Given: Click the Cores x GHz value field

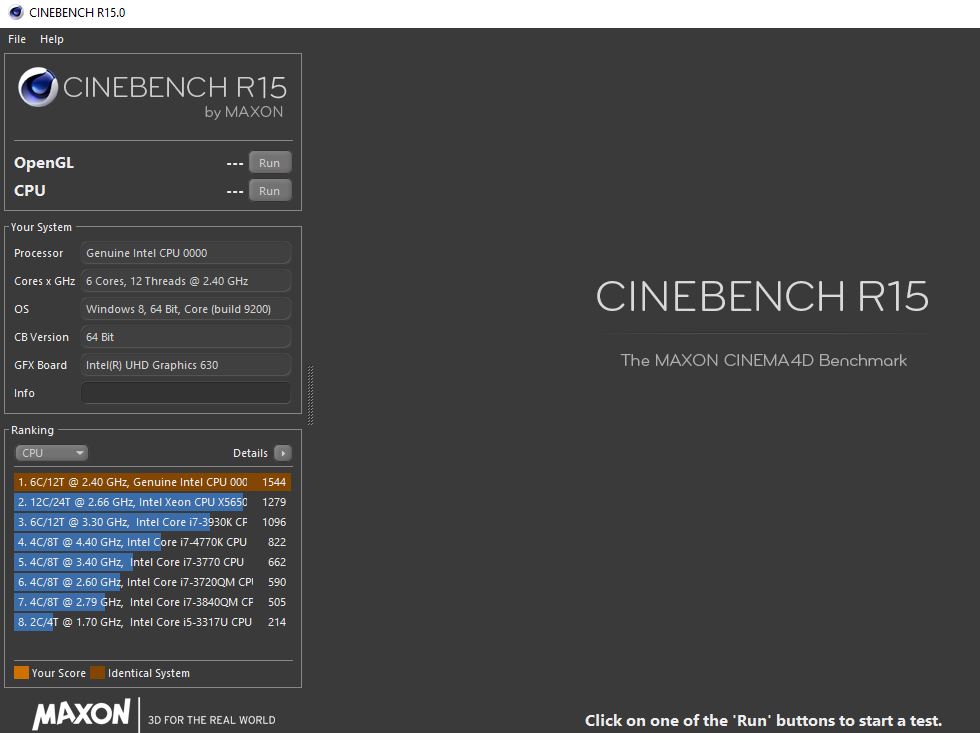Looking at the screenshot, I should pos(186,281).
